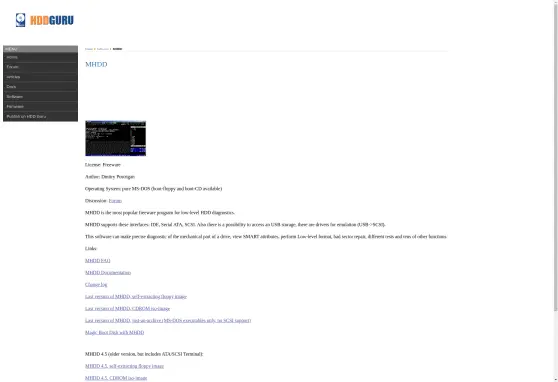
Task: Open the Docs menu entry
Action: click(41, 87)
